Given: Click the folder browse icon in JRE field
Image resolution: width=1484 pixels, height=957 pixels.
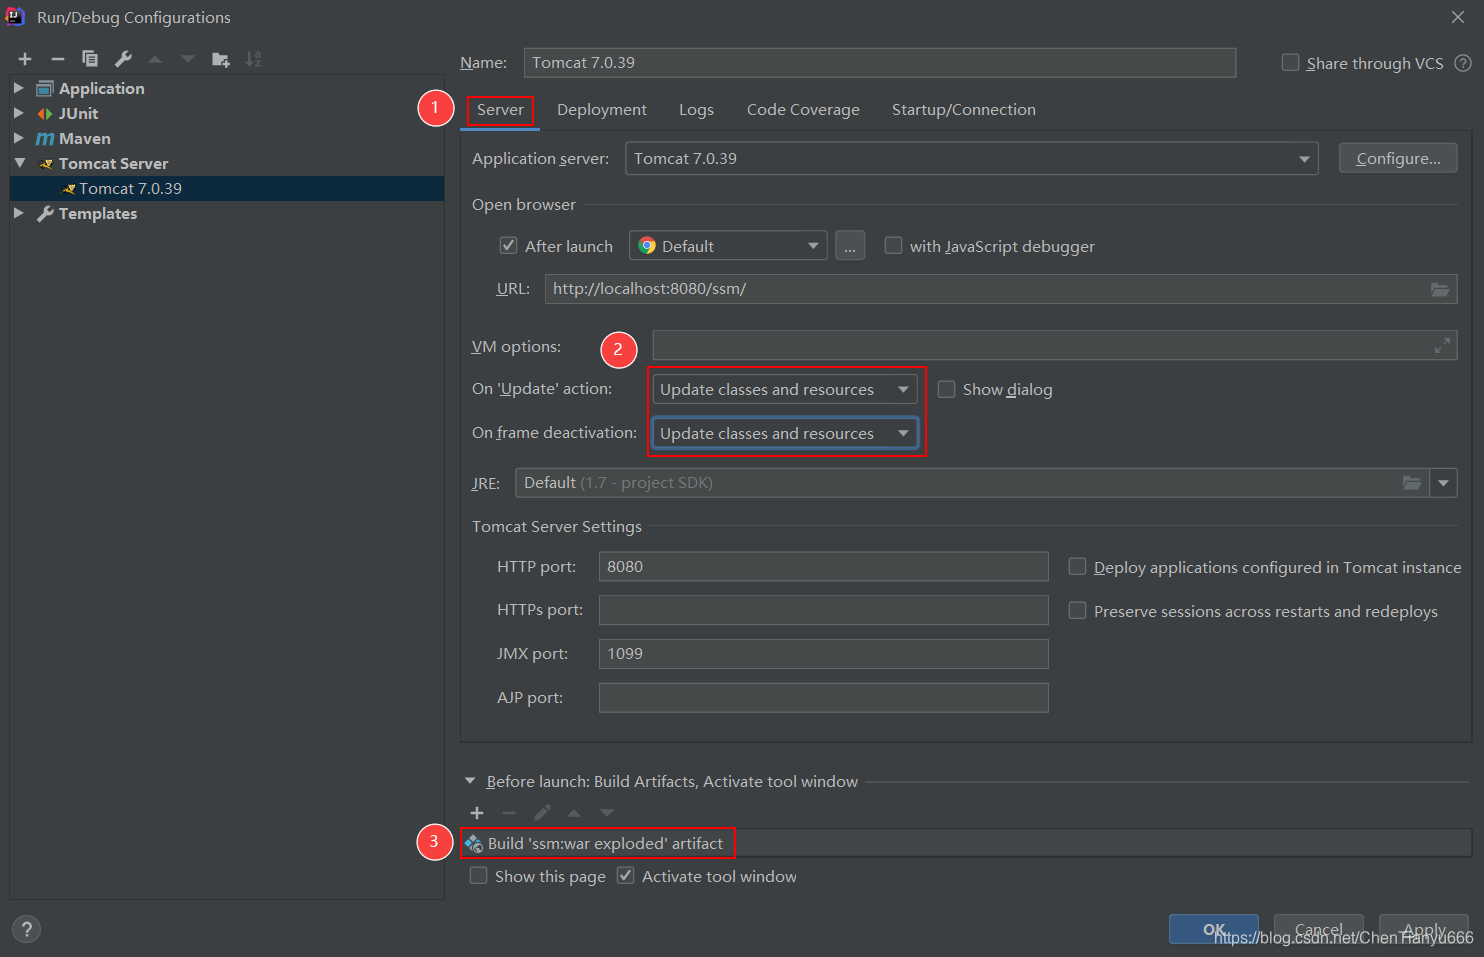Looking at the screenshot, I should (x=1412, y=483).
